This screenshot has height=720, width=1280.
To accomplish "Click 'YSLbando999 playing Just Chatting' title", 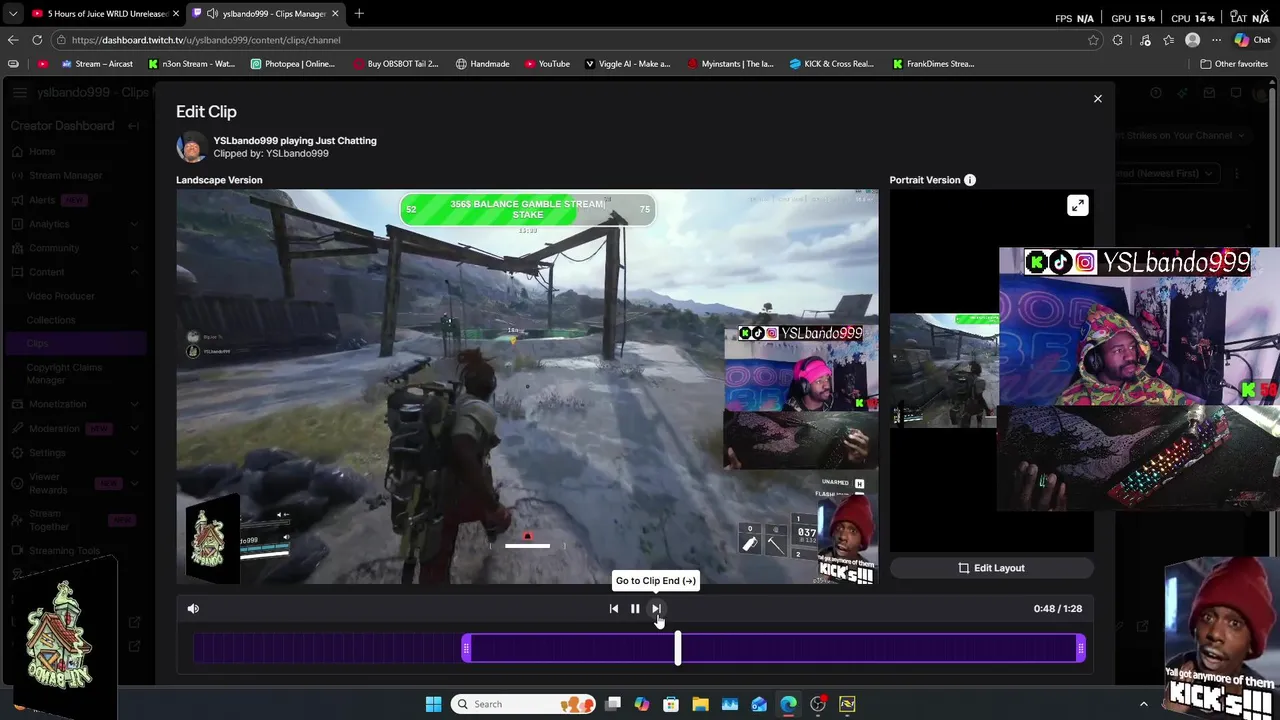I will [295, 141].
